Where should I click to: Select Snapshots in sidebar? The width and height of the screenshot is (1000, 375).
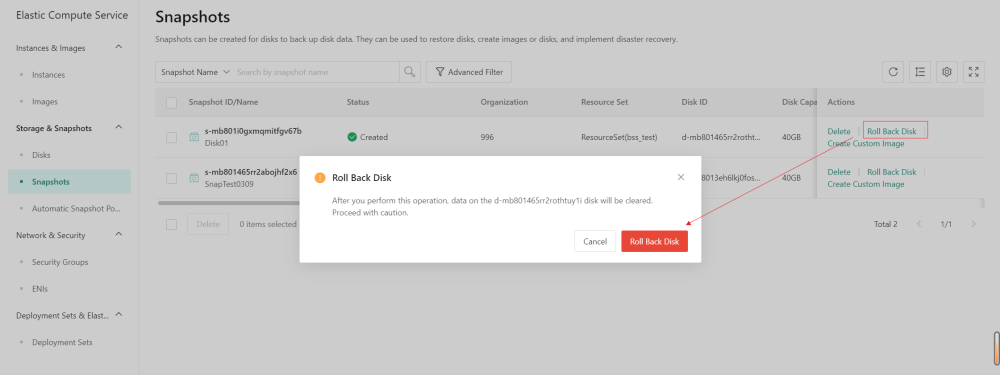click(70, 182)
